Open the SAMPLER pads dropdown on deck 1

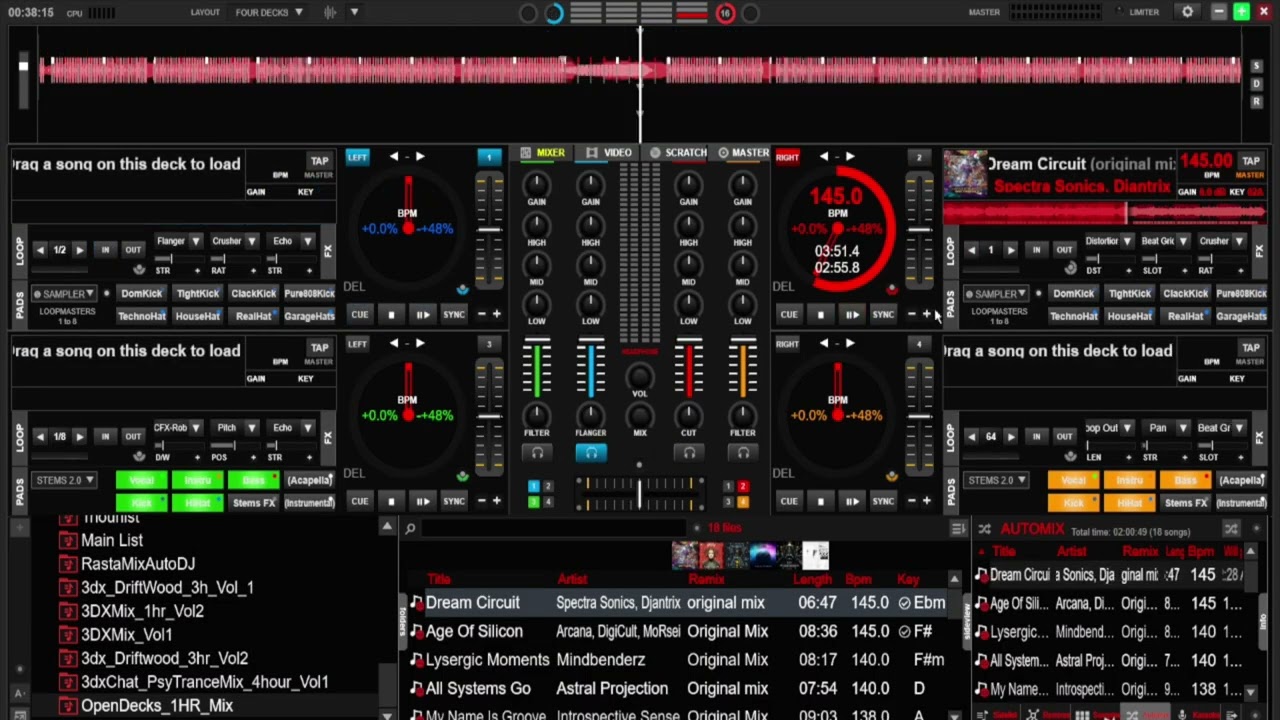click(65, 294)
